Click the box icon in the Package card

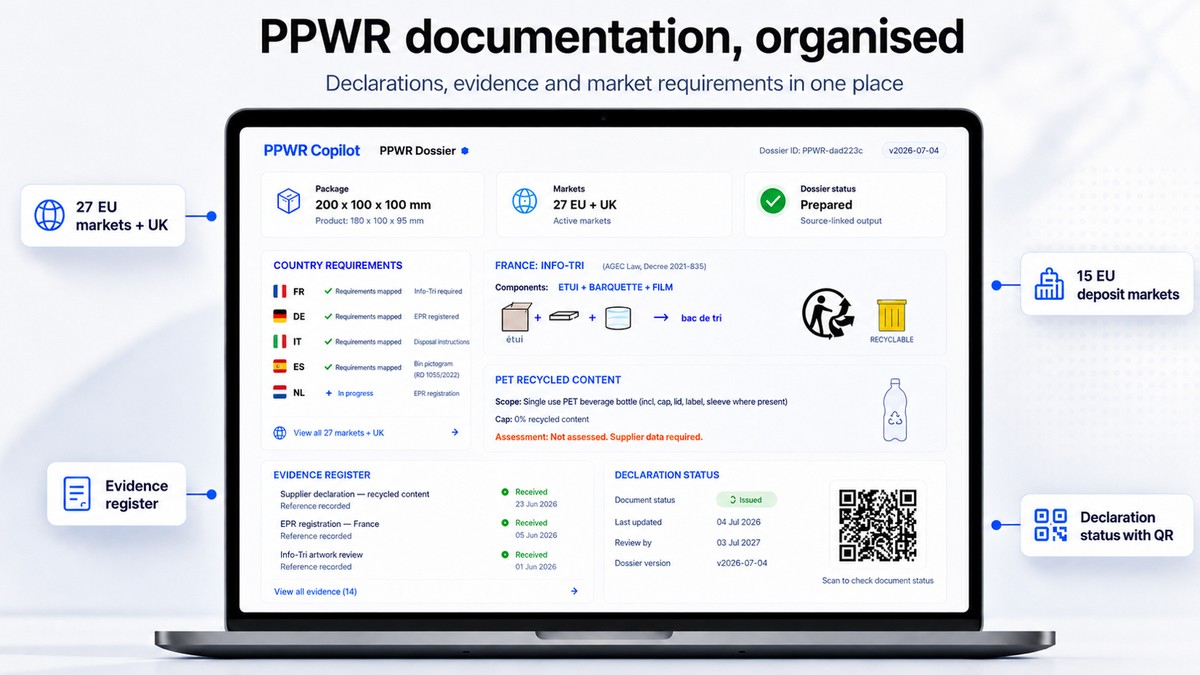(289, 201)
